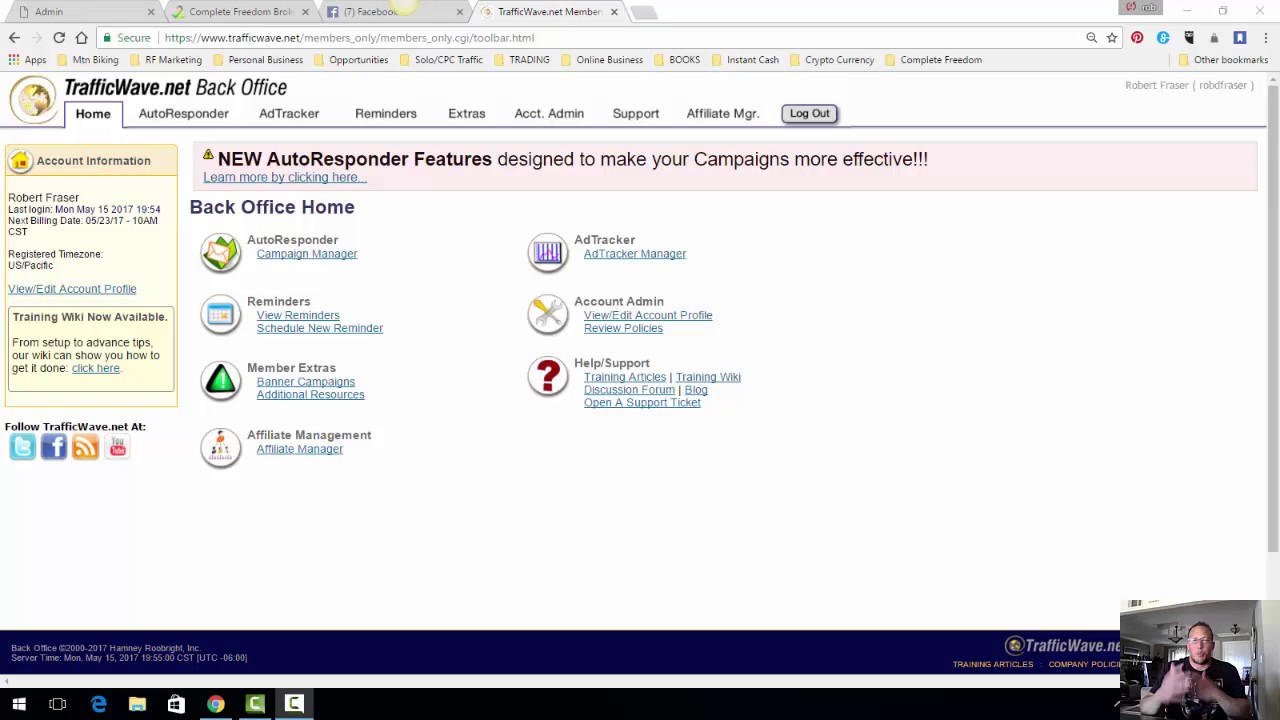Open the Windows Store taskbar icon
The width and height of the screenshot is (1280, 720).
click(x=176, y=704)
